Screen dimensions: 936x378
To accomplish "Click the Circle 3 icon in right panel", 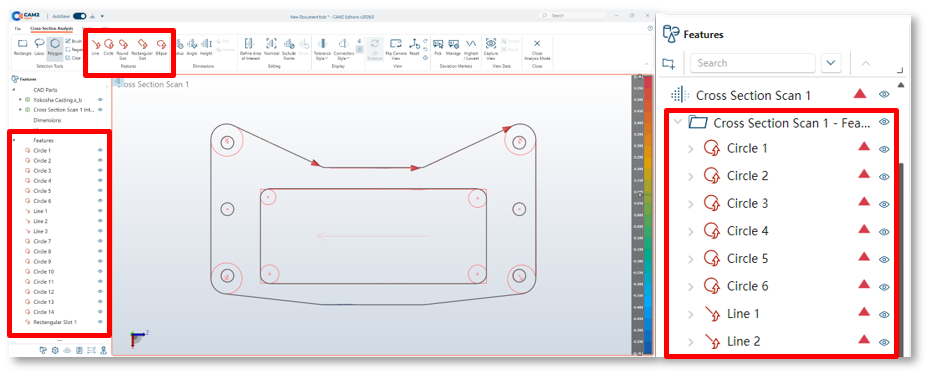I will point(712,204).
